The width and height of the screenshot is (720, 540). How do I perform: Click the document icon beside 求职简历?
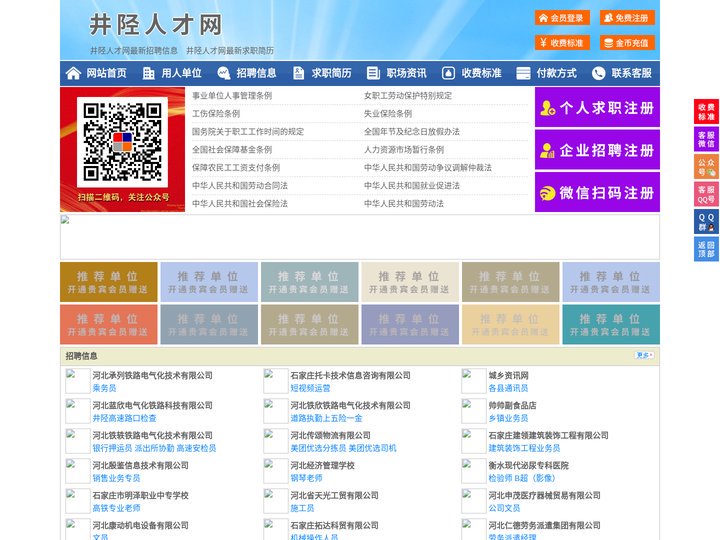coord(298,73)
